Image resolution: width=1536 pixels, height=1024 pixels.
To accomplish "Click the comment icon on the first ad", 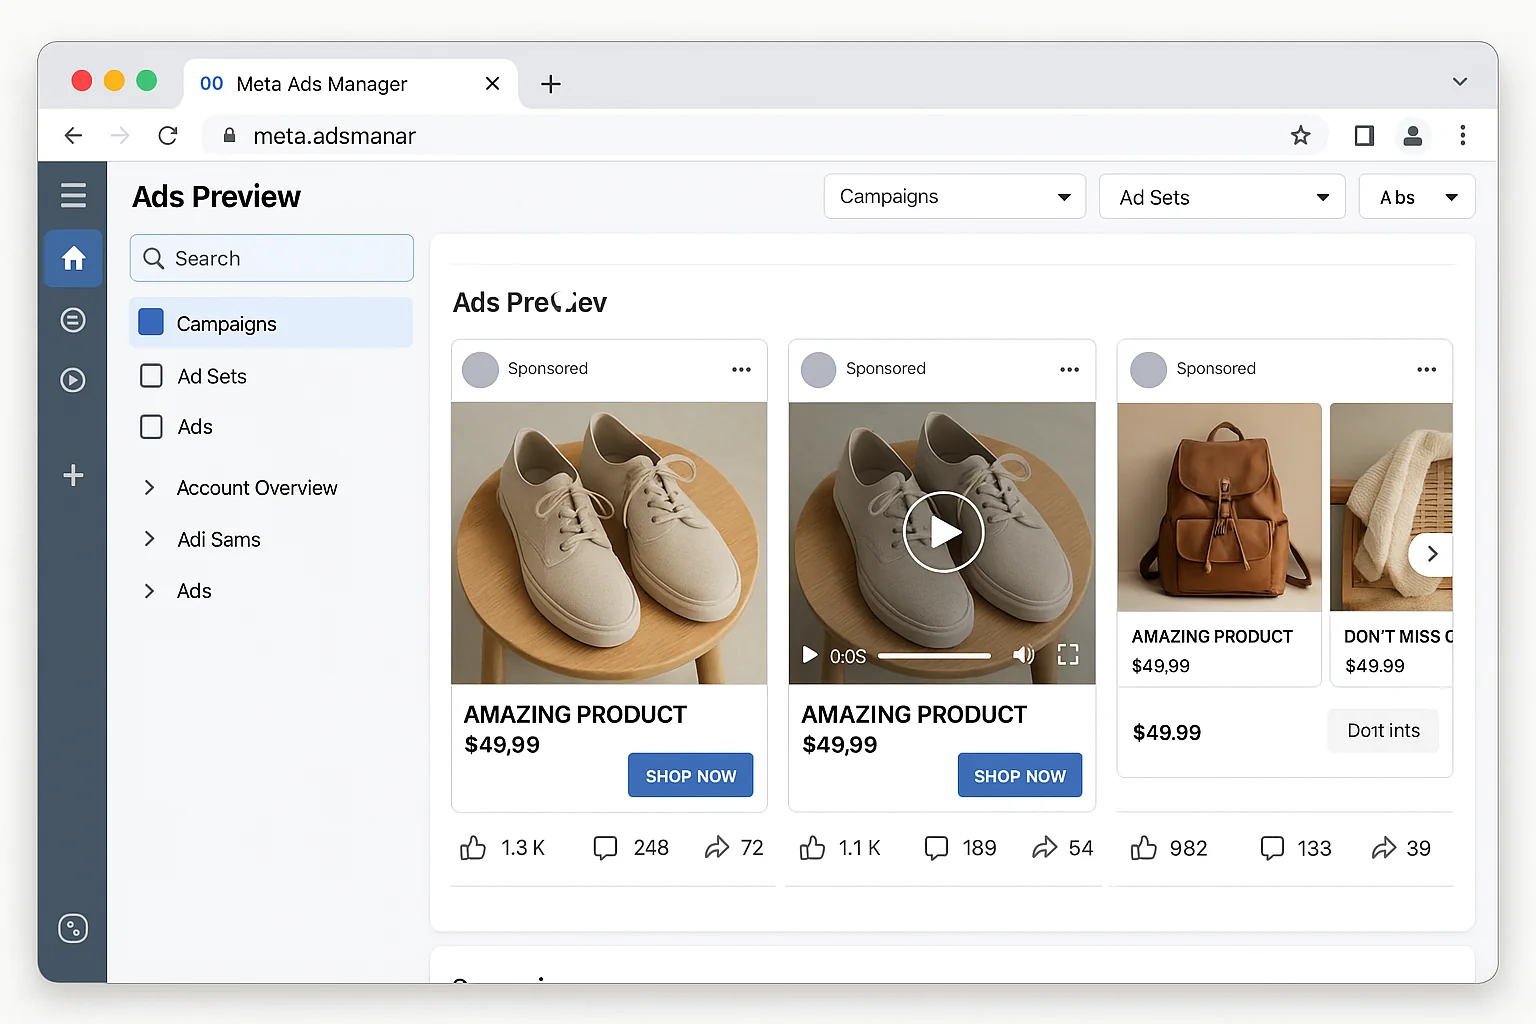I will tap(605, 847).
